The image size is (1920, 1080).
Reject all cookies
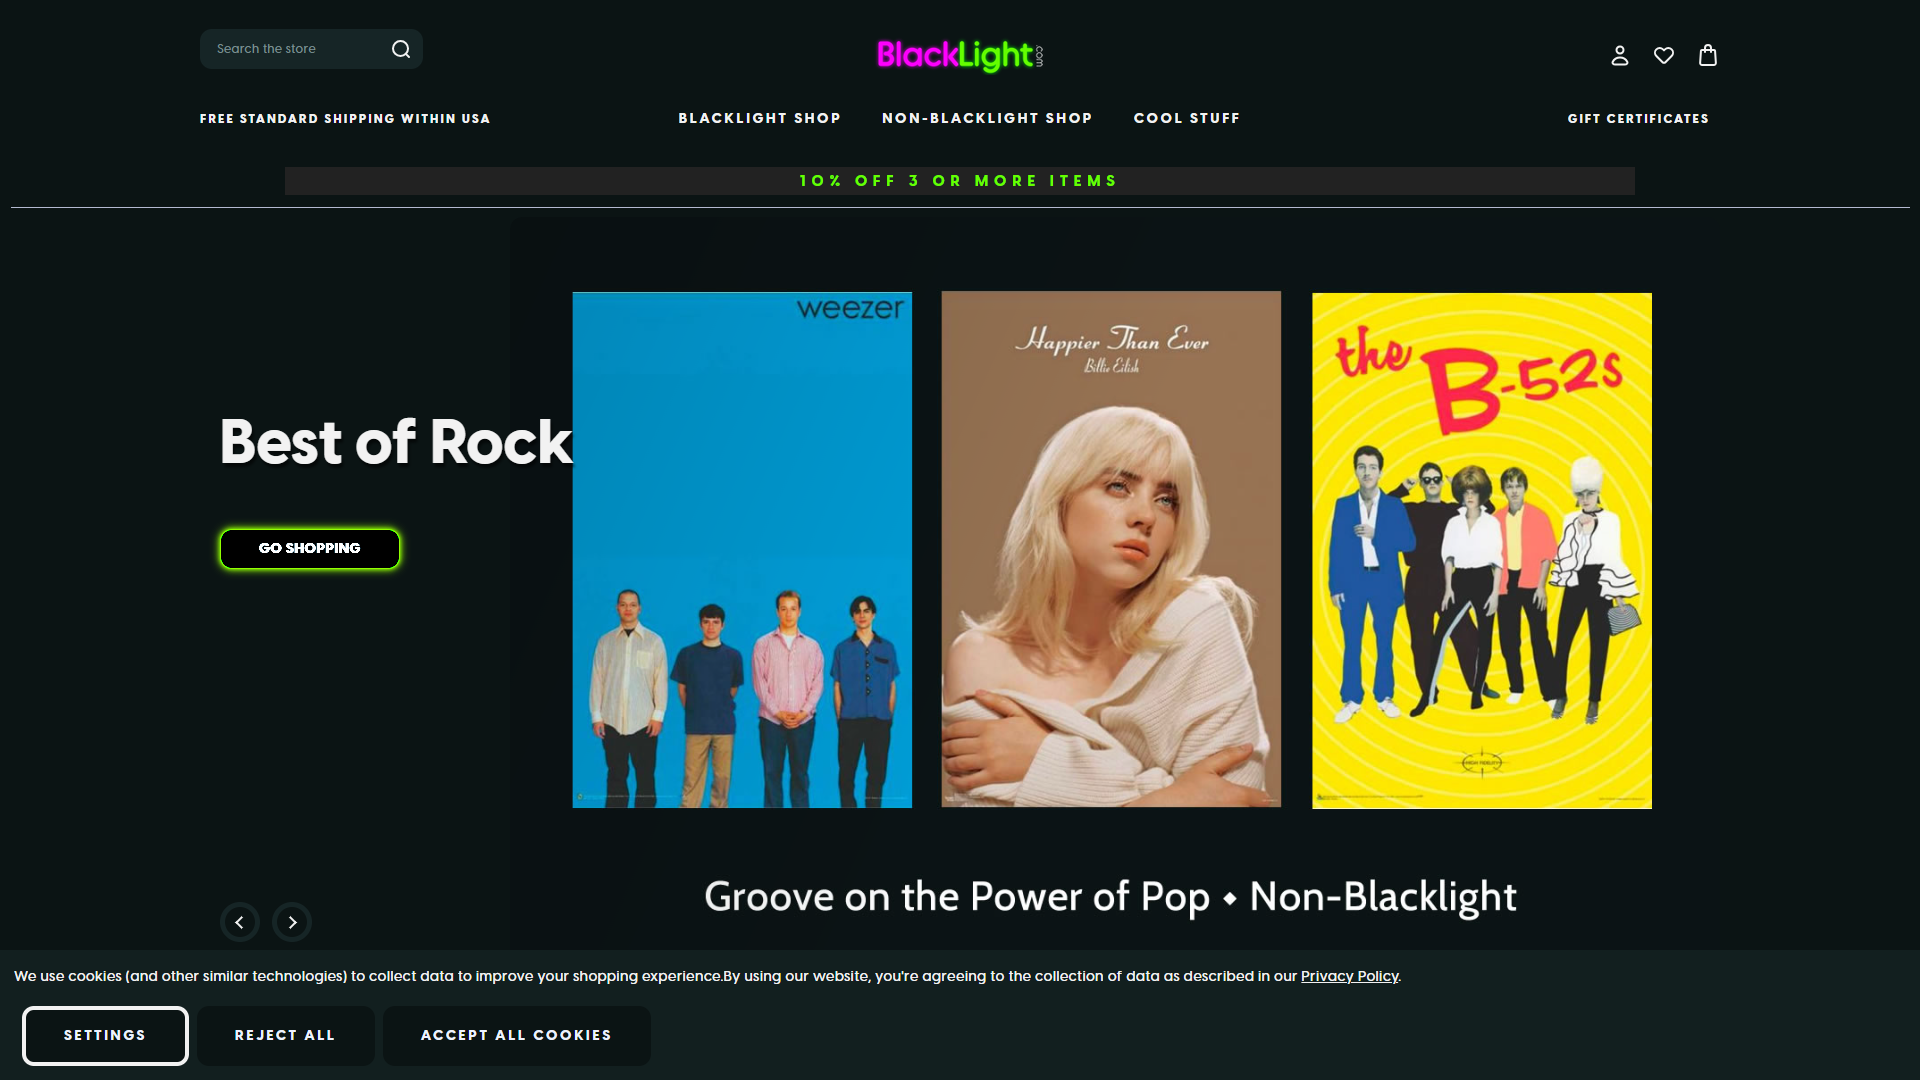click(x=285, y=1035)
